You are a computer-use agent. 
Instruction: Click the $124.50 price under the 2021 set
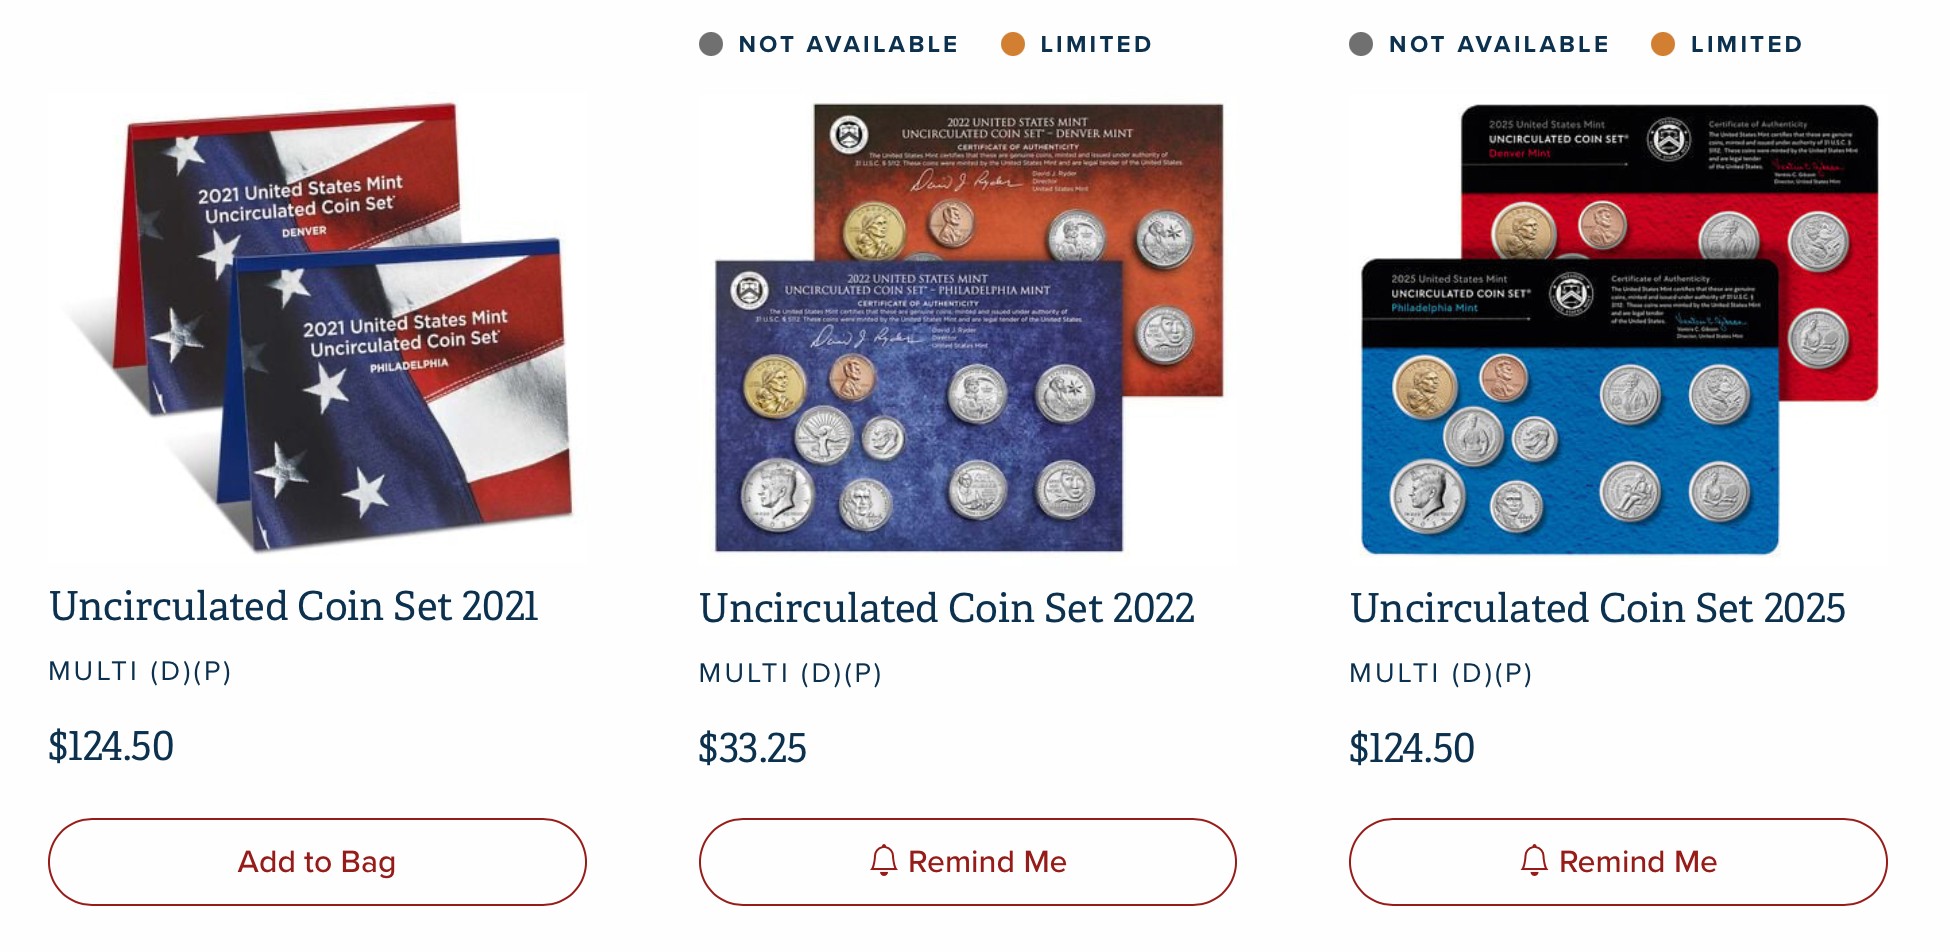[111, 746]
